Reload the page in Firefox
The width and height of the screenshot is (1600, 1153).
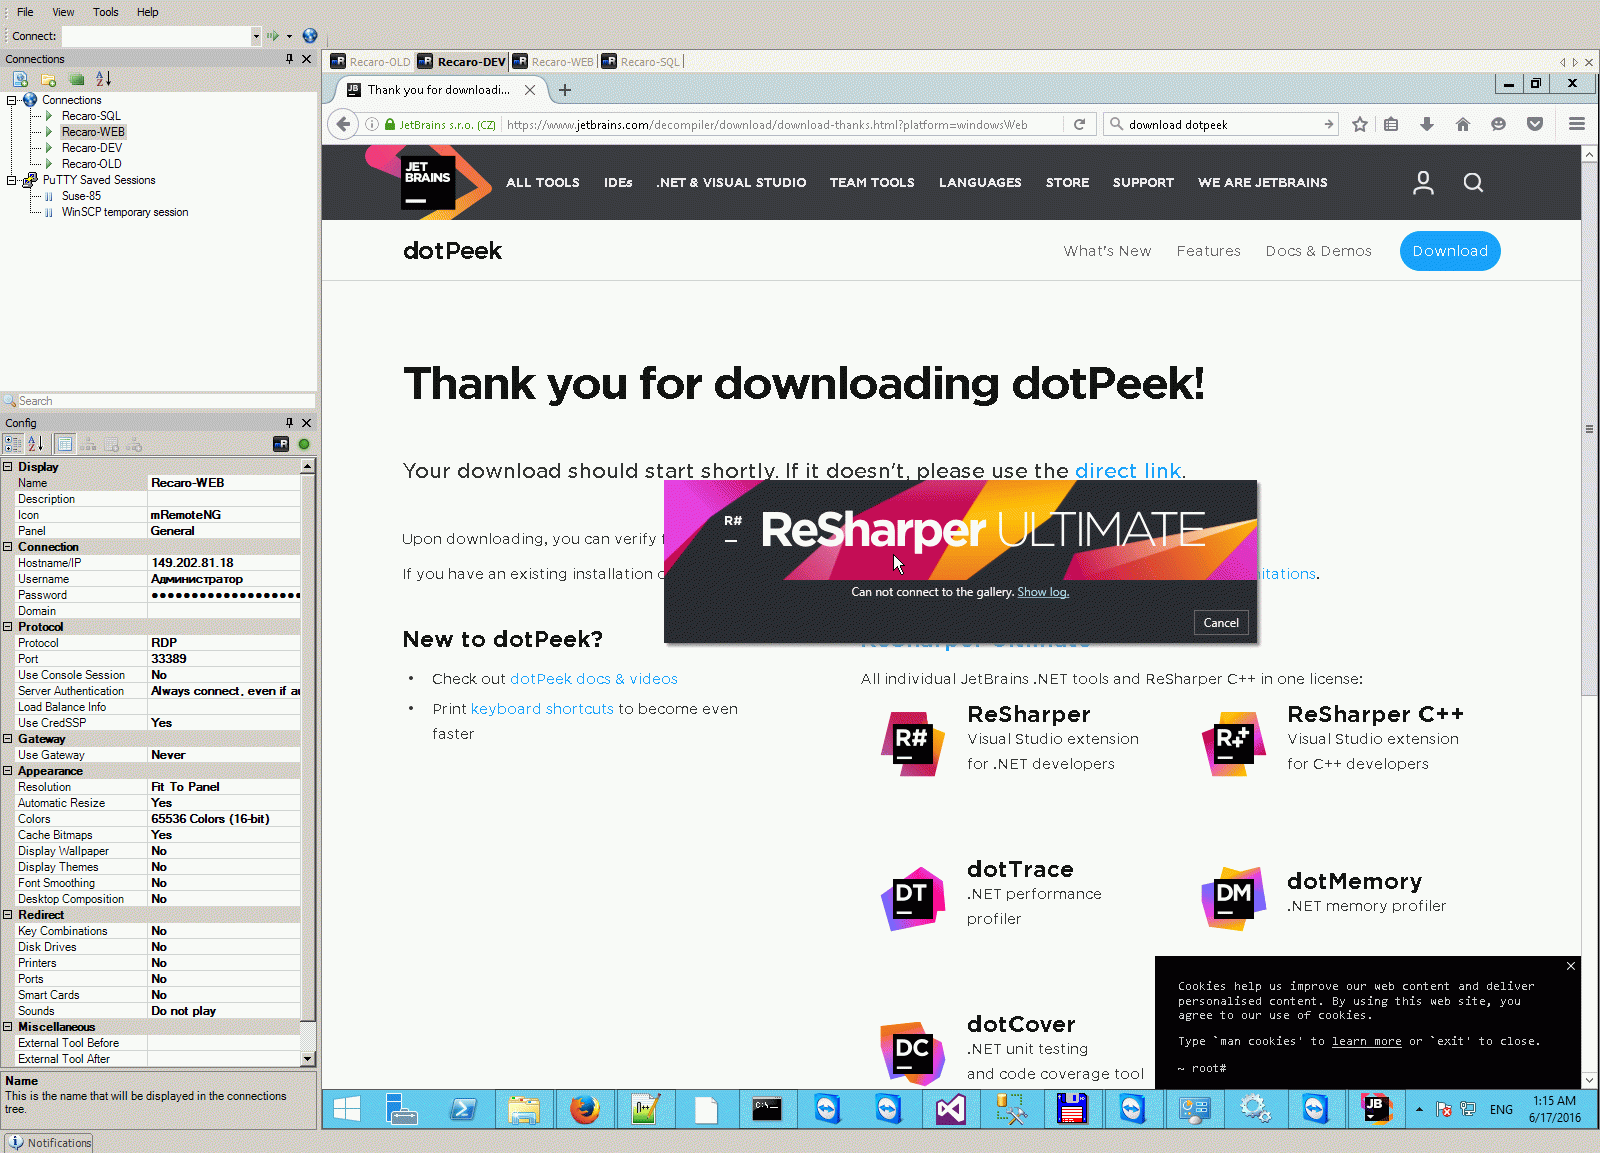click(x=1079, y=125)
